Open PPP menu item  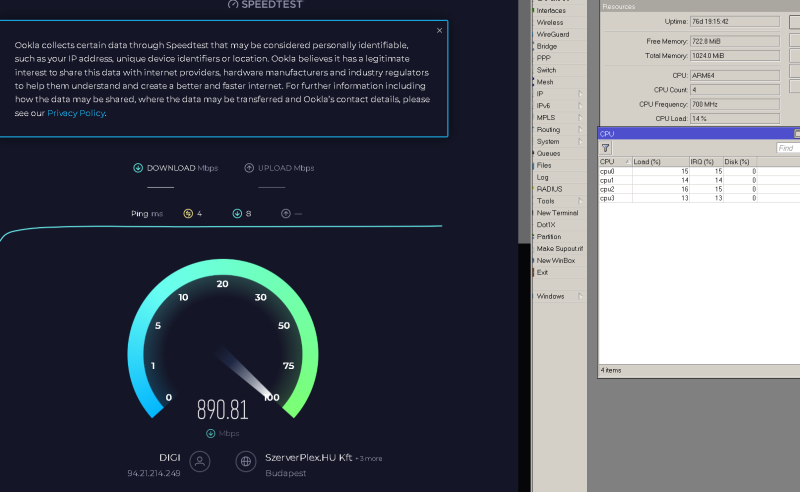543,58
